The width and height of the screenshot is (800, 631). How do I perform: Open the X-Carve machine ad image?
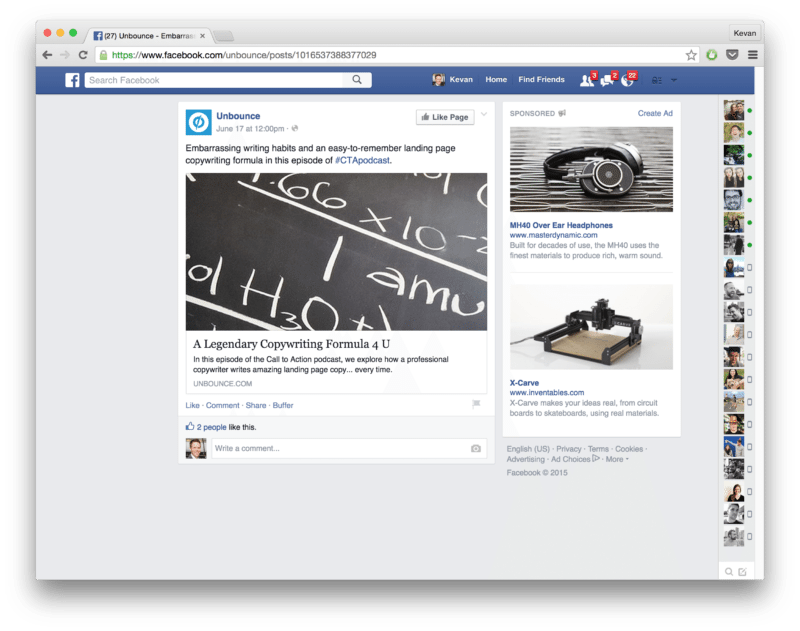(x=591, y=327)
